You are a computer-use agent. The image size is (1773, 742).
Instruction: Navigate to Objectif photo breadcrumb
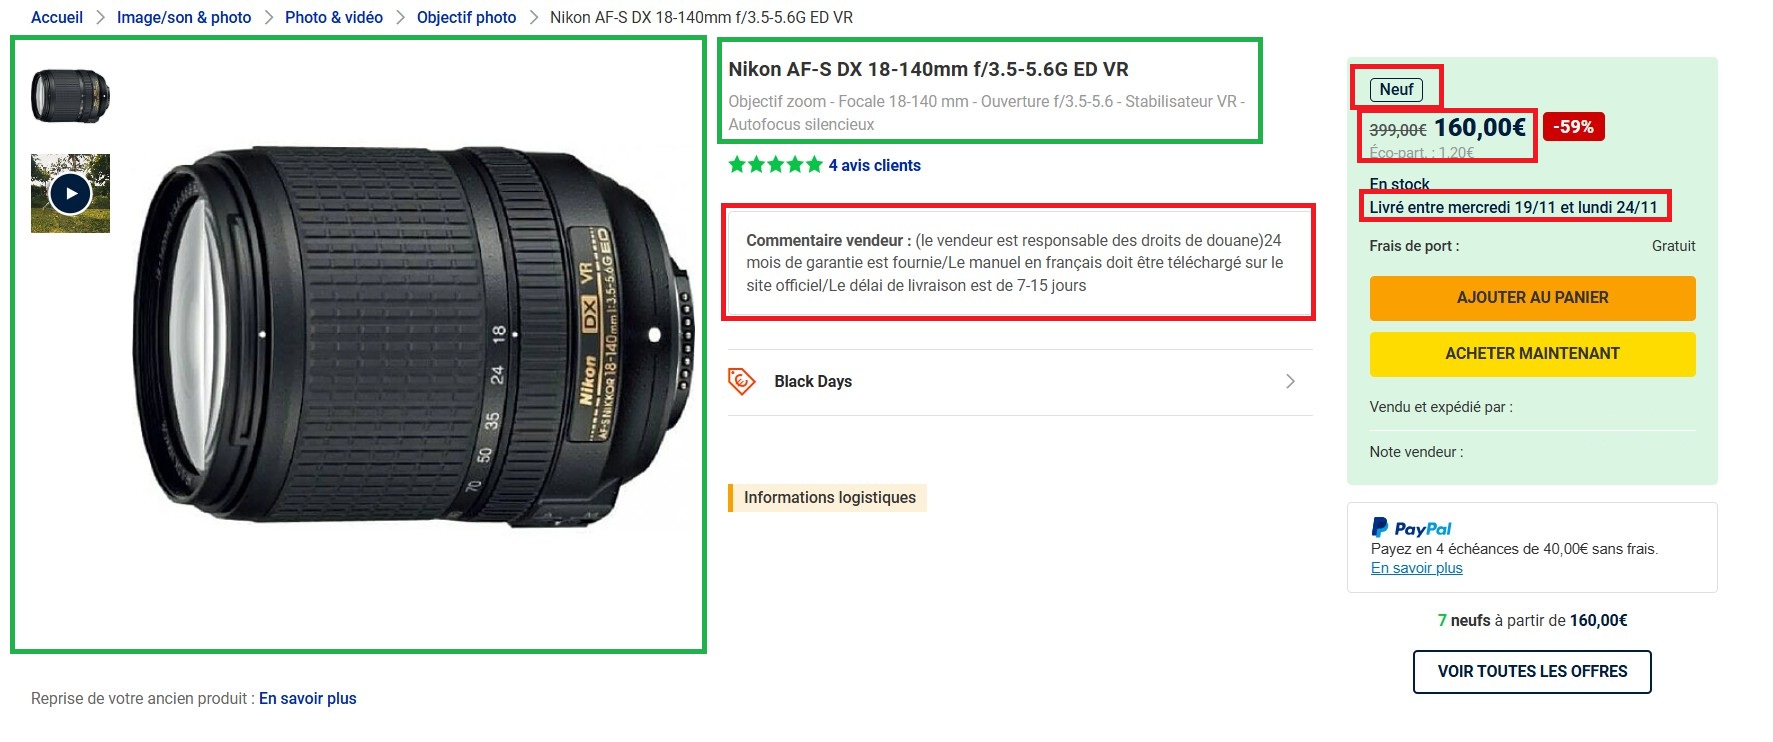[467, 17]
